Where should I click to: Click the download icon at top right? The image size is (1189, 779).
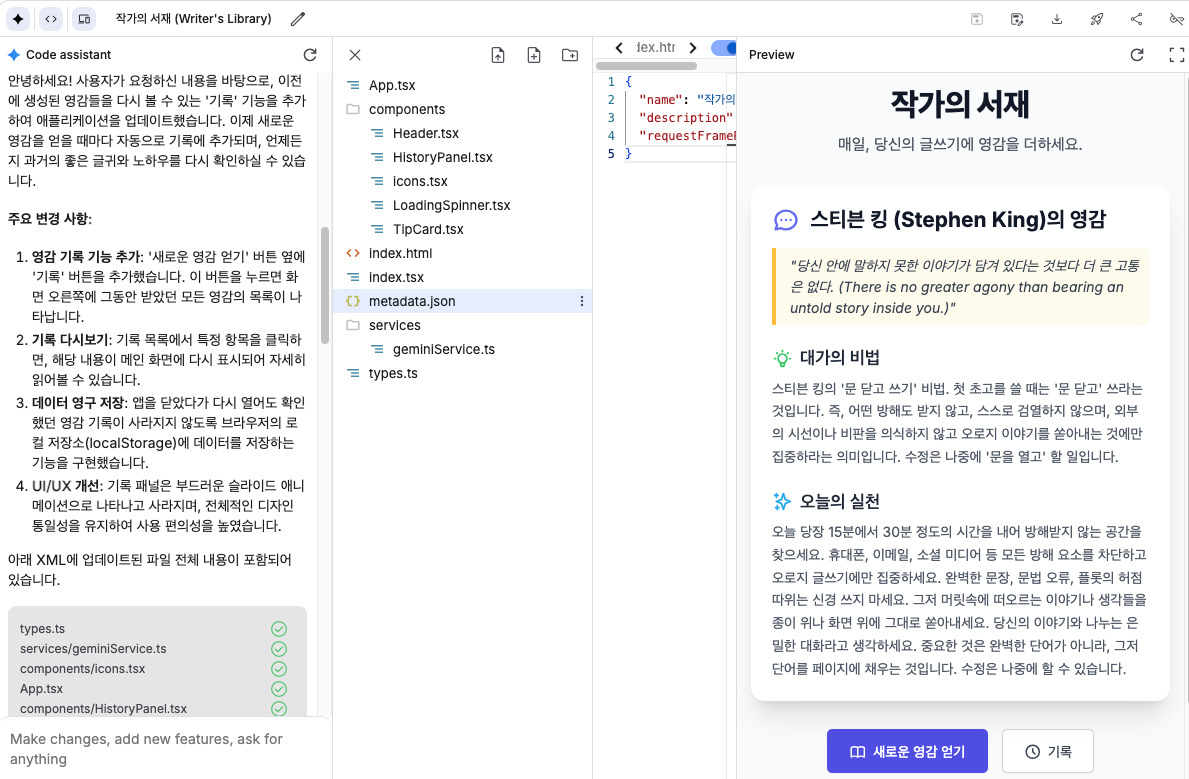pyautogui.click(x=1057, y=18)
